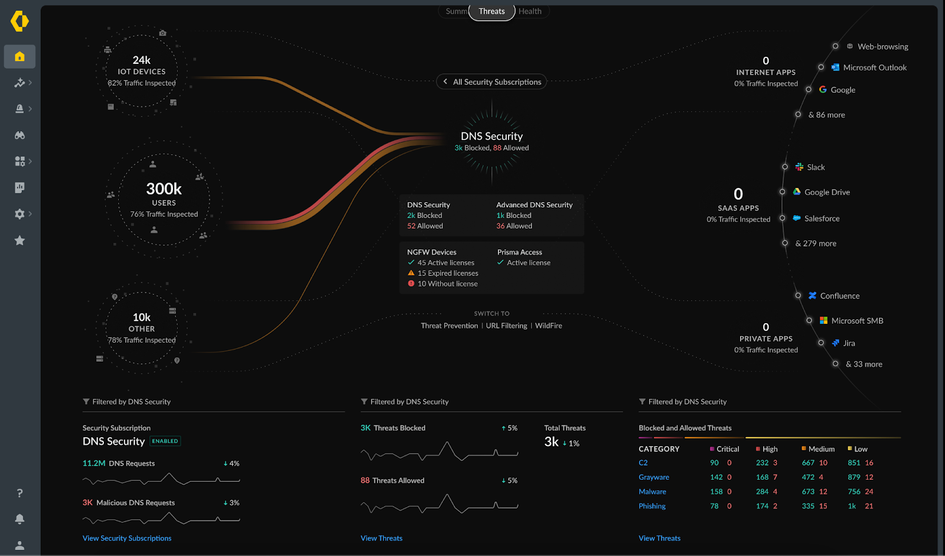Click filter icon above Threats Blocked panel

click(x=364, y=401)
